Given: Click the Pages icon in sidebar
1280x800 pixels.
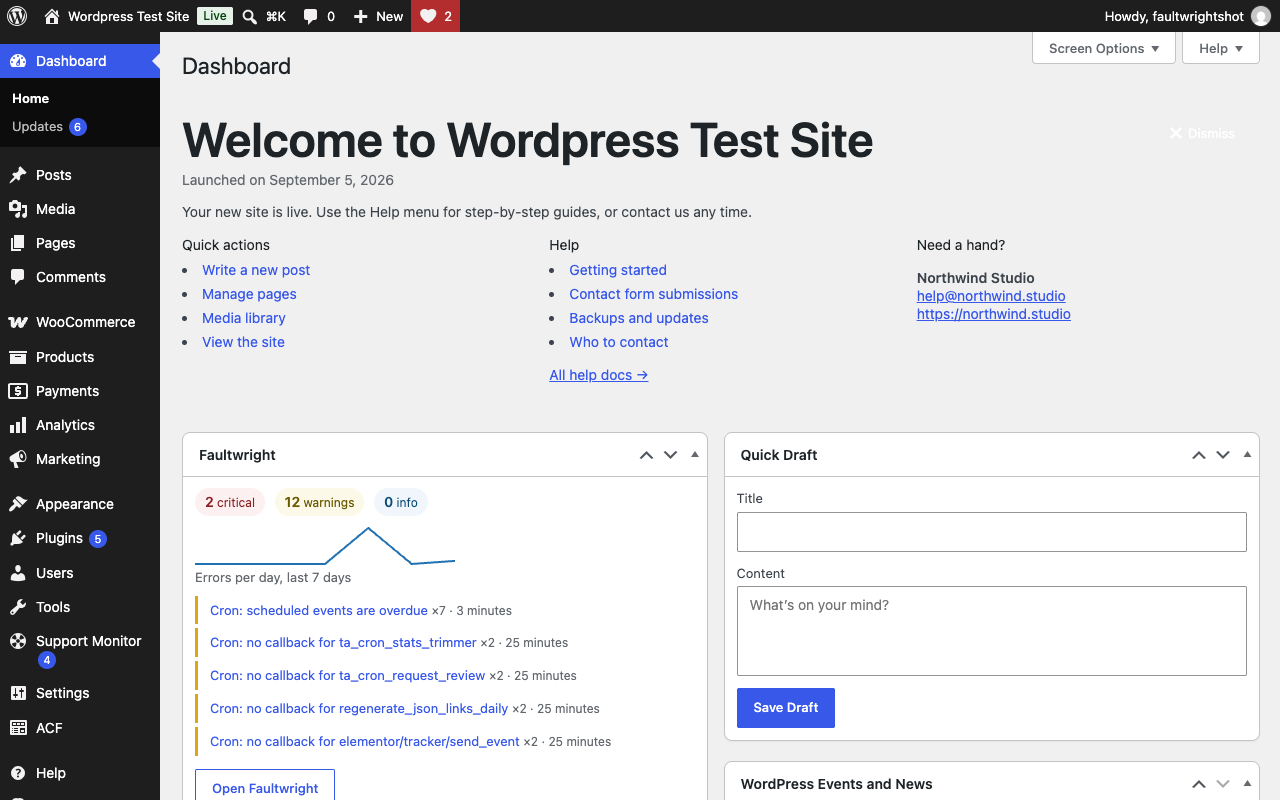Looking at the screenshot, I should [x=18, y=243].
